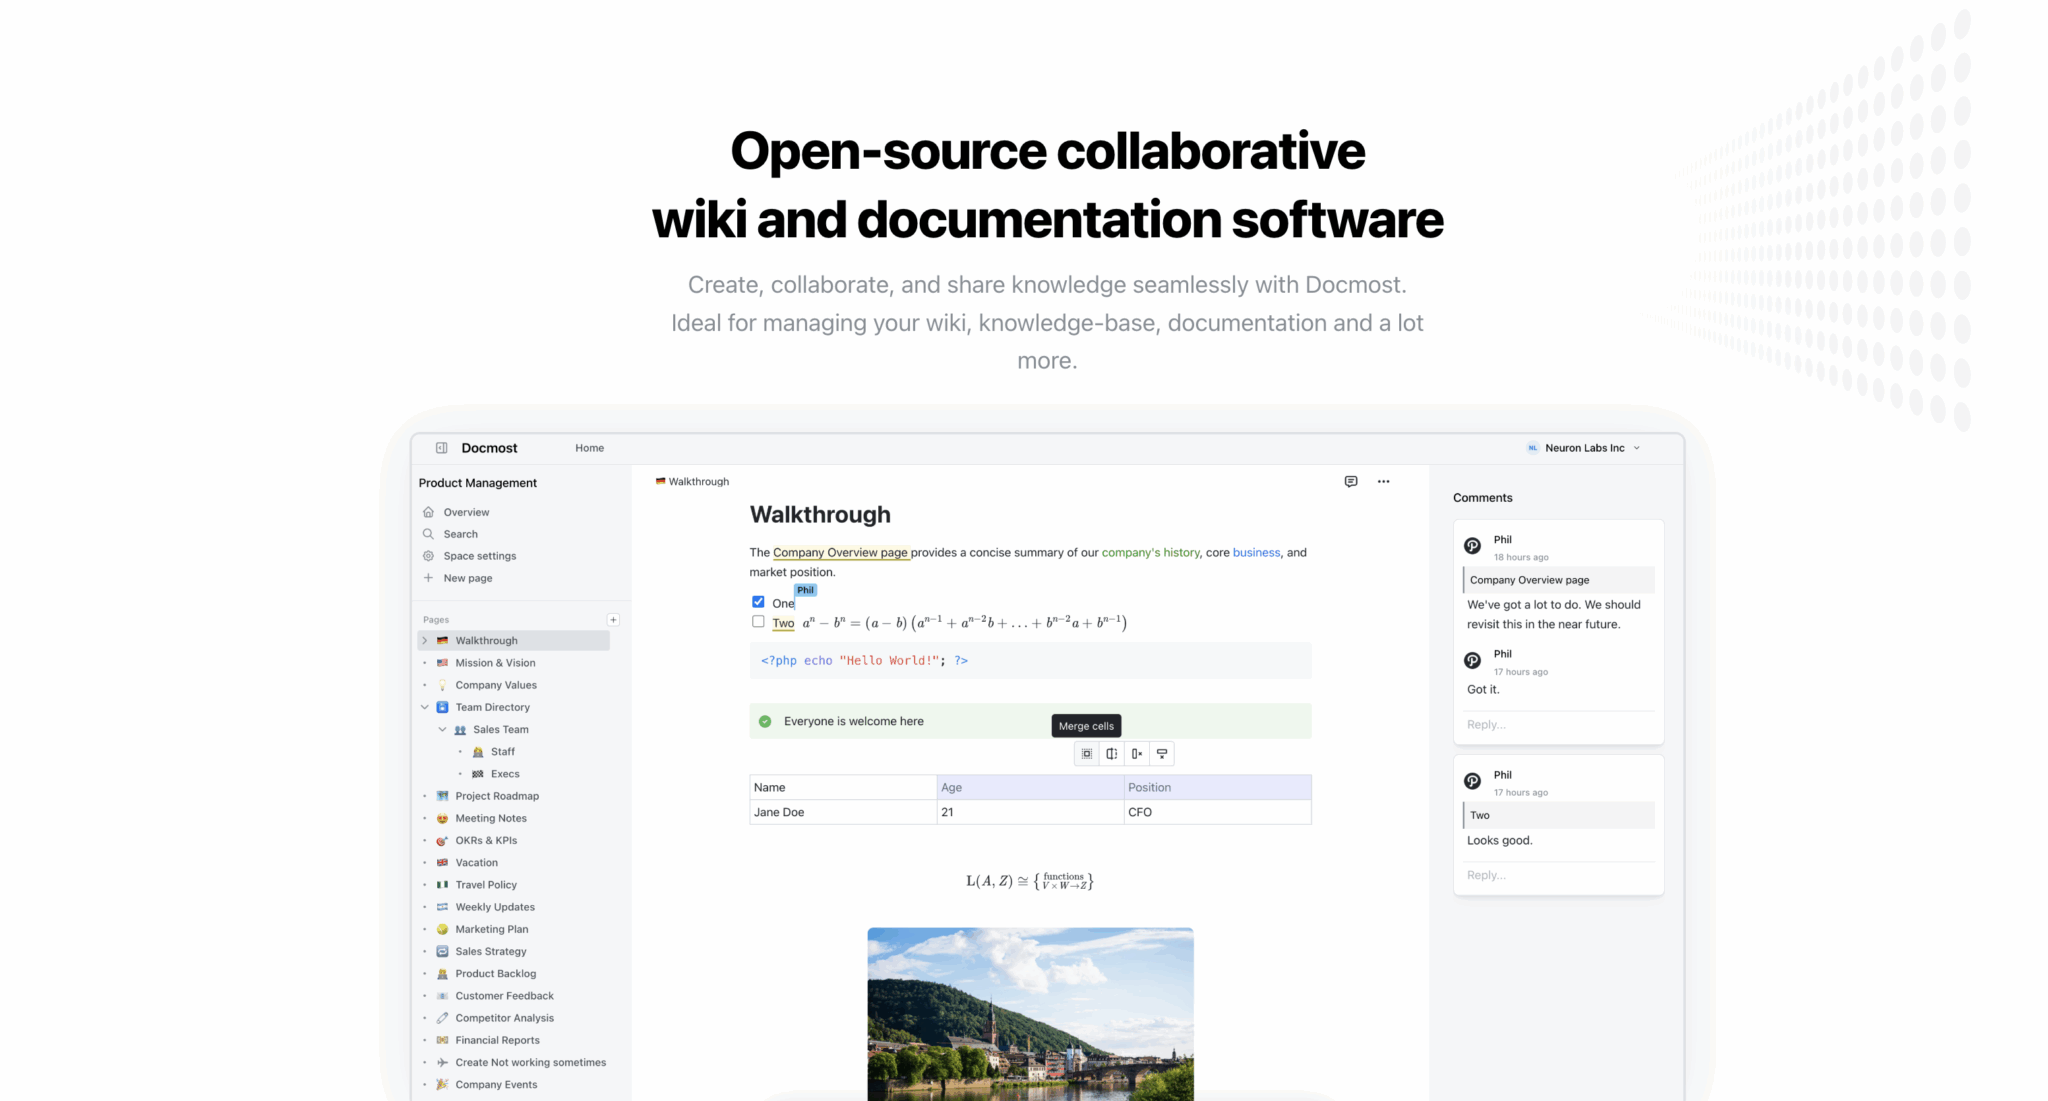Follow the 'Company Overview page' link

(x=840, y=552)
